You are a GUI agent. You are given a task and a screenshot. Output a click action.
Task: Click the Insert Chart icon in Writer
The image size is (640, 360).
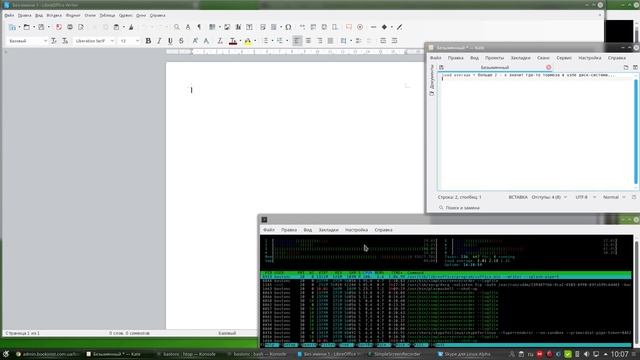238,27
